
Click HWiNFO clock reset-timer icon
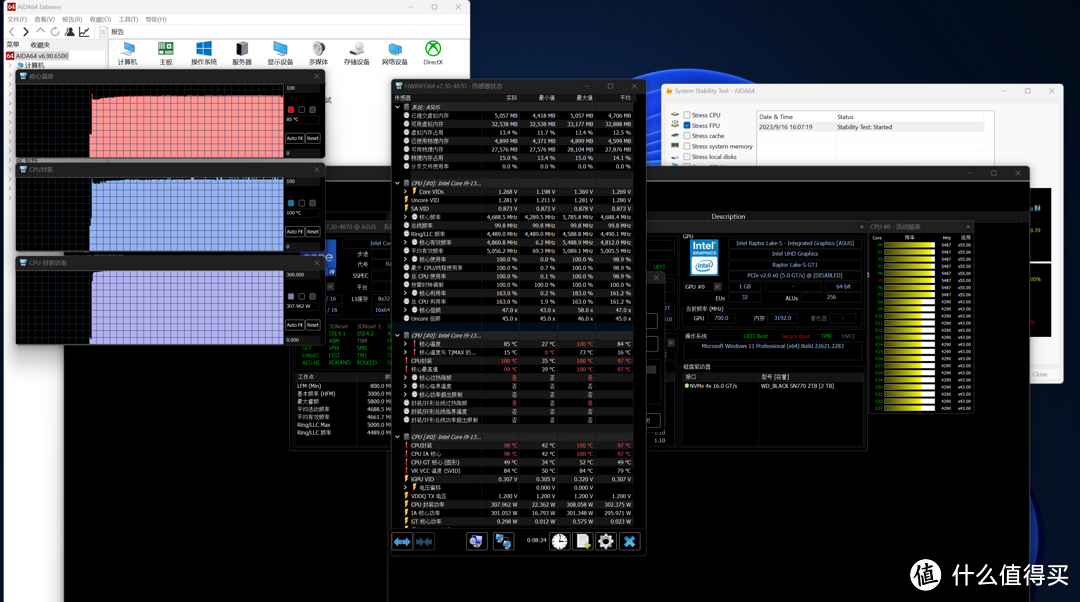(559, 542)
